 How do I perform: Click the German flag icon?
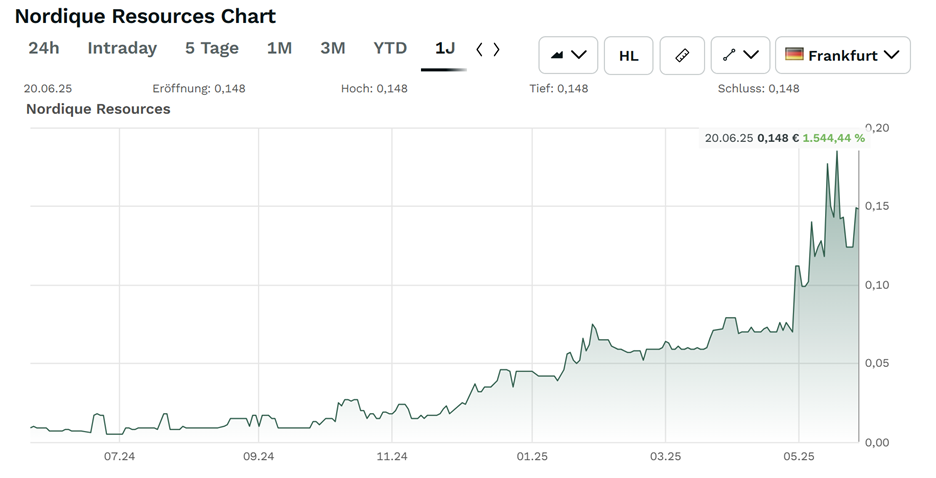click(x=795, y=55)
